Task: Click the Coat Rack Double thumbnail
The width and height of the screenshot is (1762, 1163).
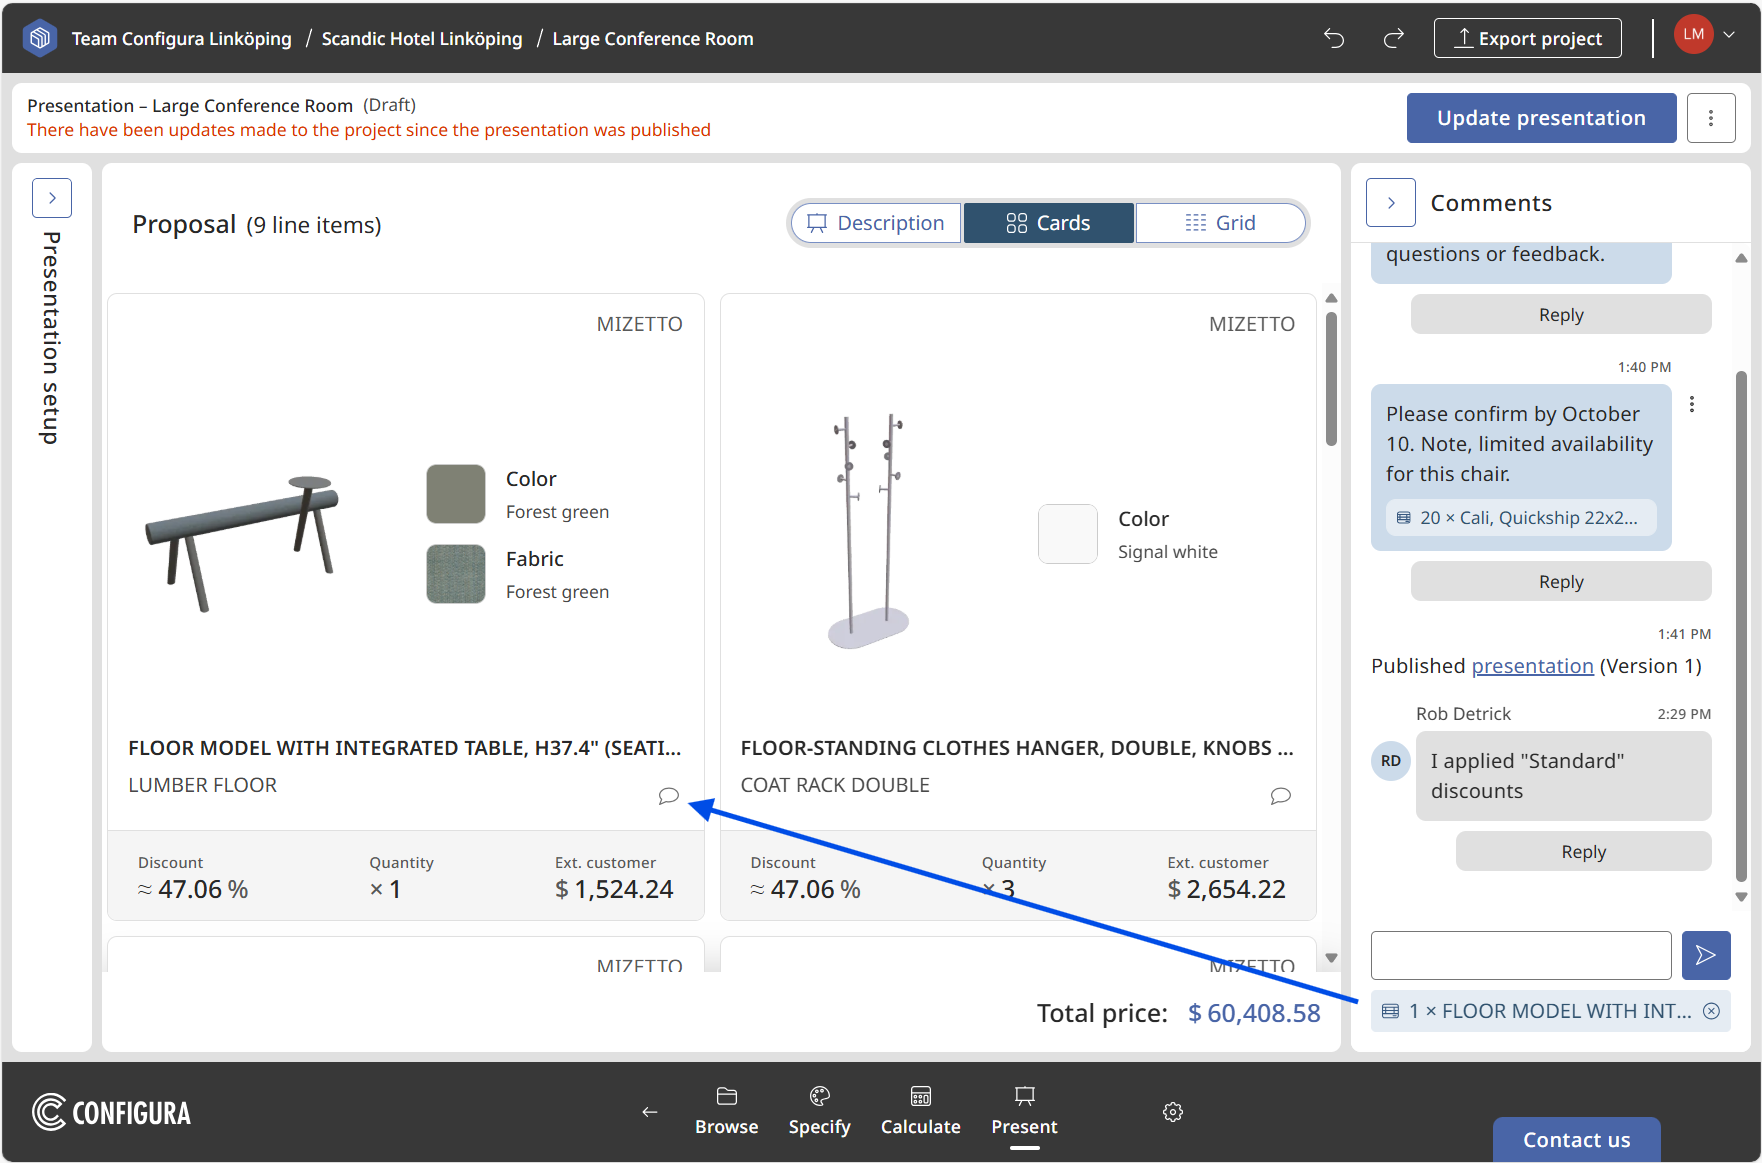Action: [x=869, y=531]
